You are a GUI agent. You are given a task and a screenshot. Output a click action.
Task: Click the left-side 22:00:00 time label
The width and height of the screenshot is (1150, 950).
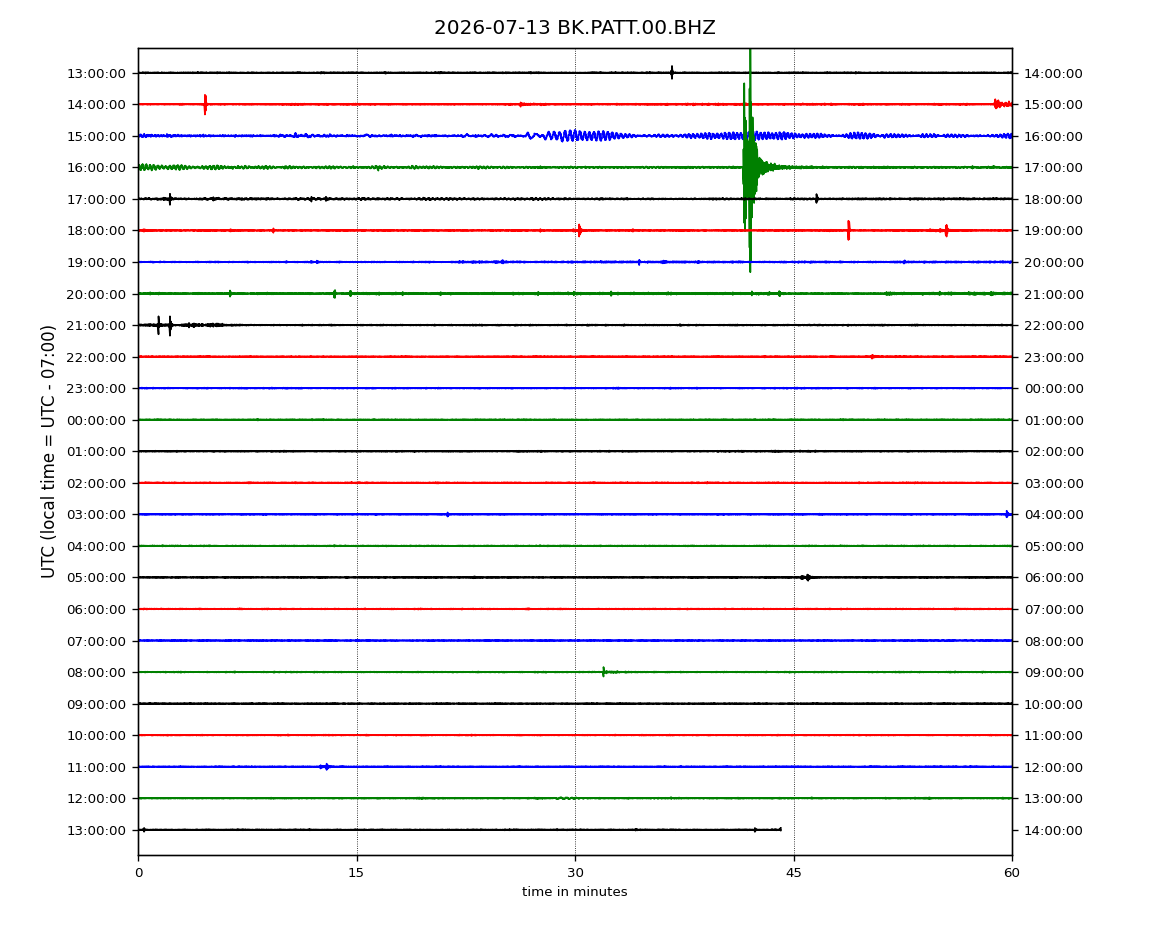coord(96,357)
